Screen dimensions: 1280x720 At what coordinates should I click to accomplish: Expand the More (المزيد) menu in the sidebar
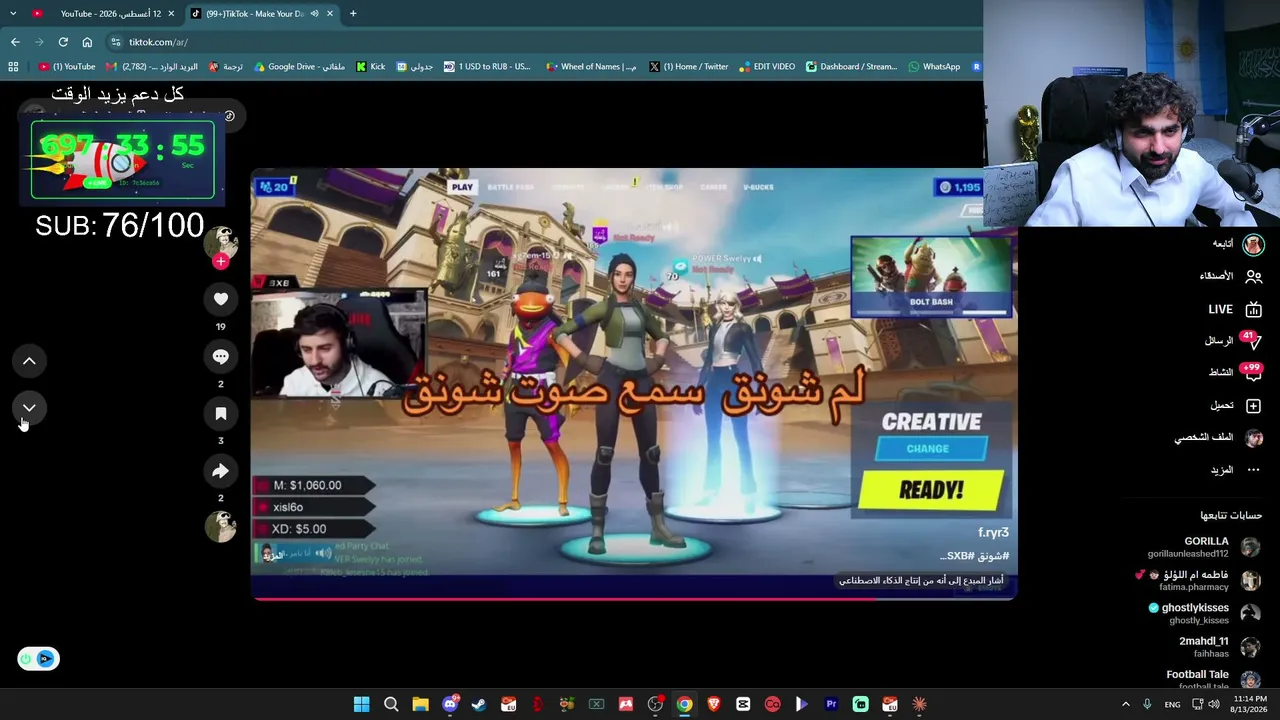(1236, 470)
